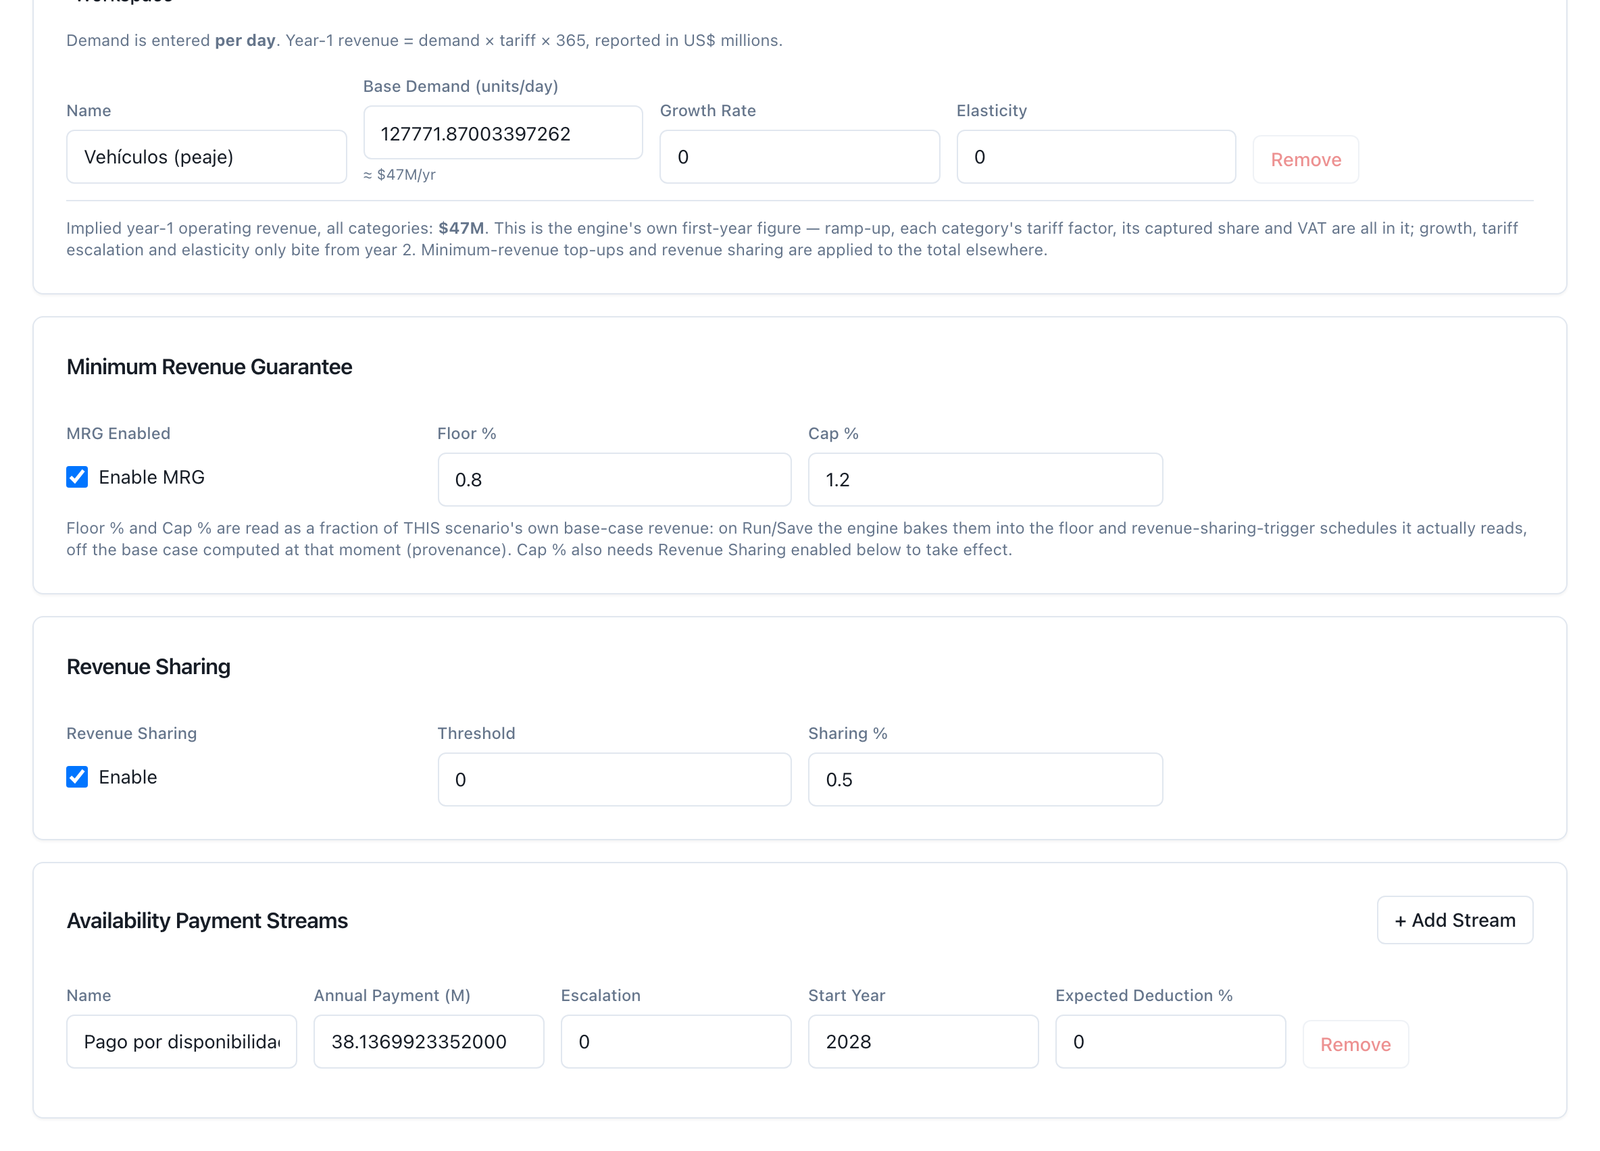Click the Threshold field label
This screenshot has width=1600, height=1151.
pos(476,733)
